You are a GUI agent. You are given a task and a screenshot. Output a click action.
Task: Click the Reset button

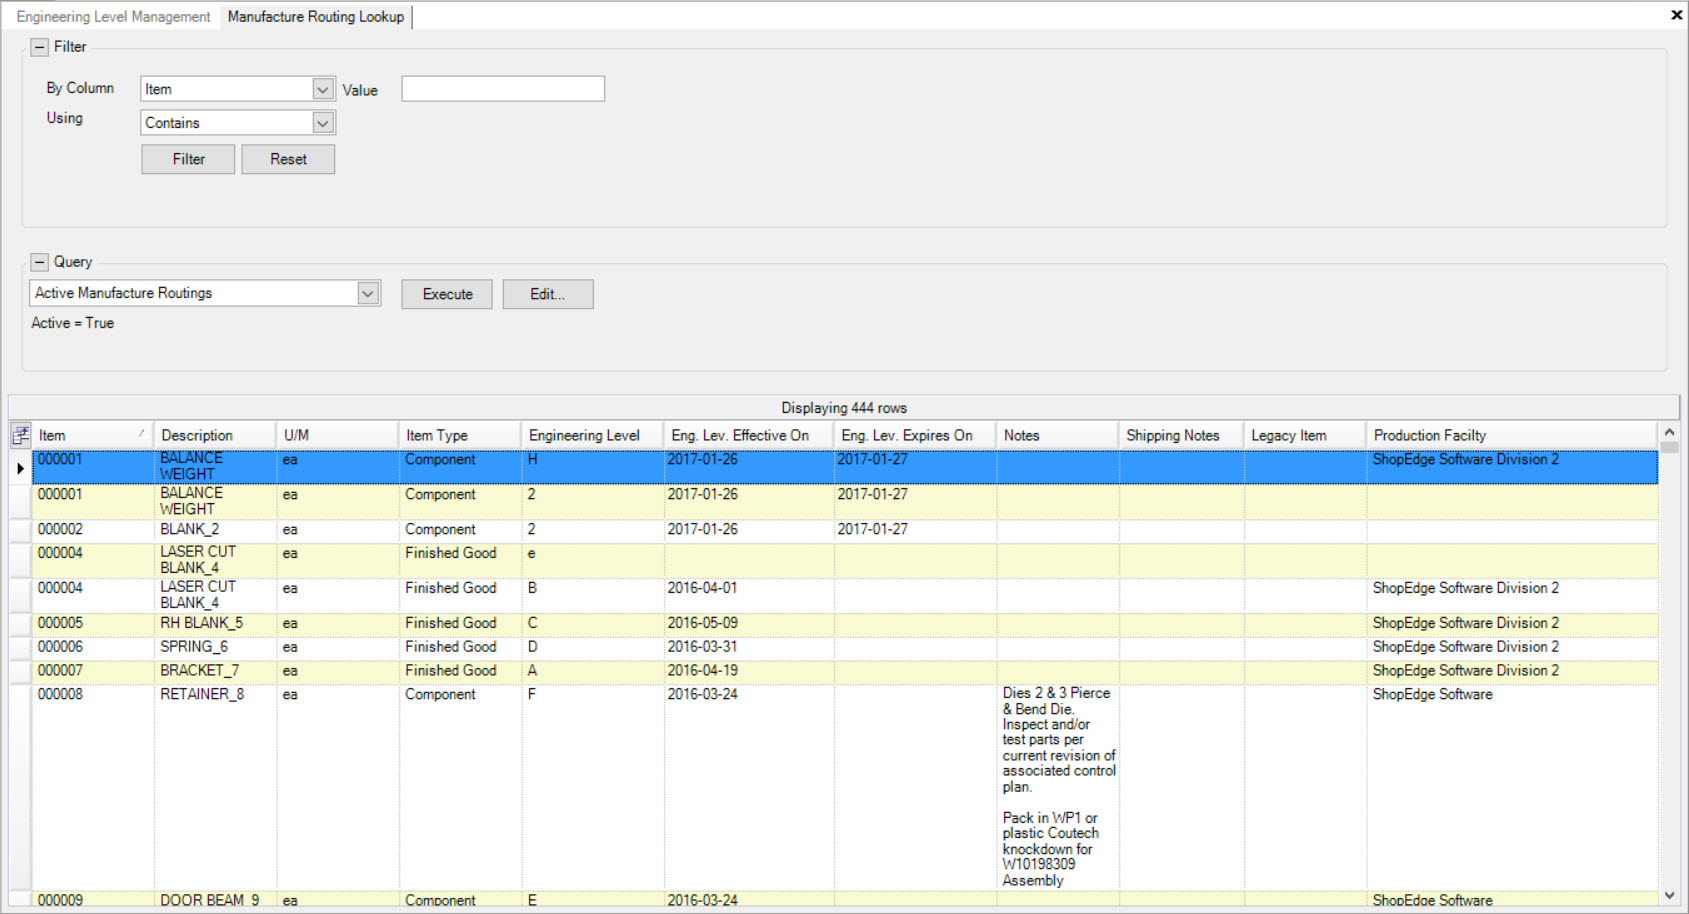point(288,159)
